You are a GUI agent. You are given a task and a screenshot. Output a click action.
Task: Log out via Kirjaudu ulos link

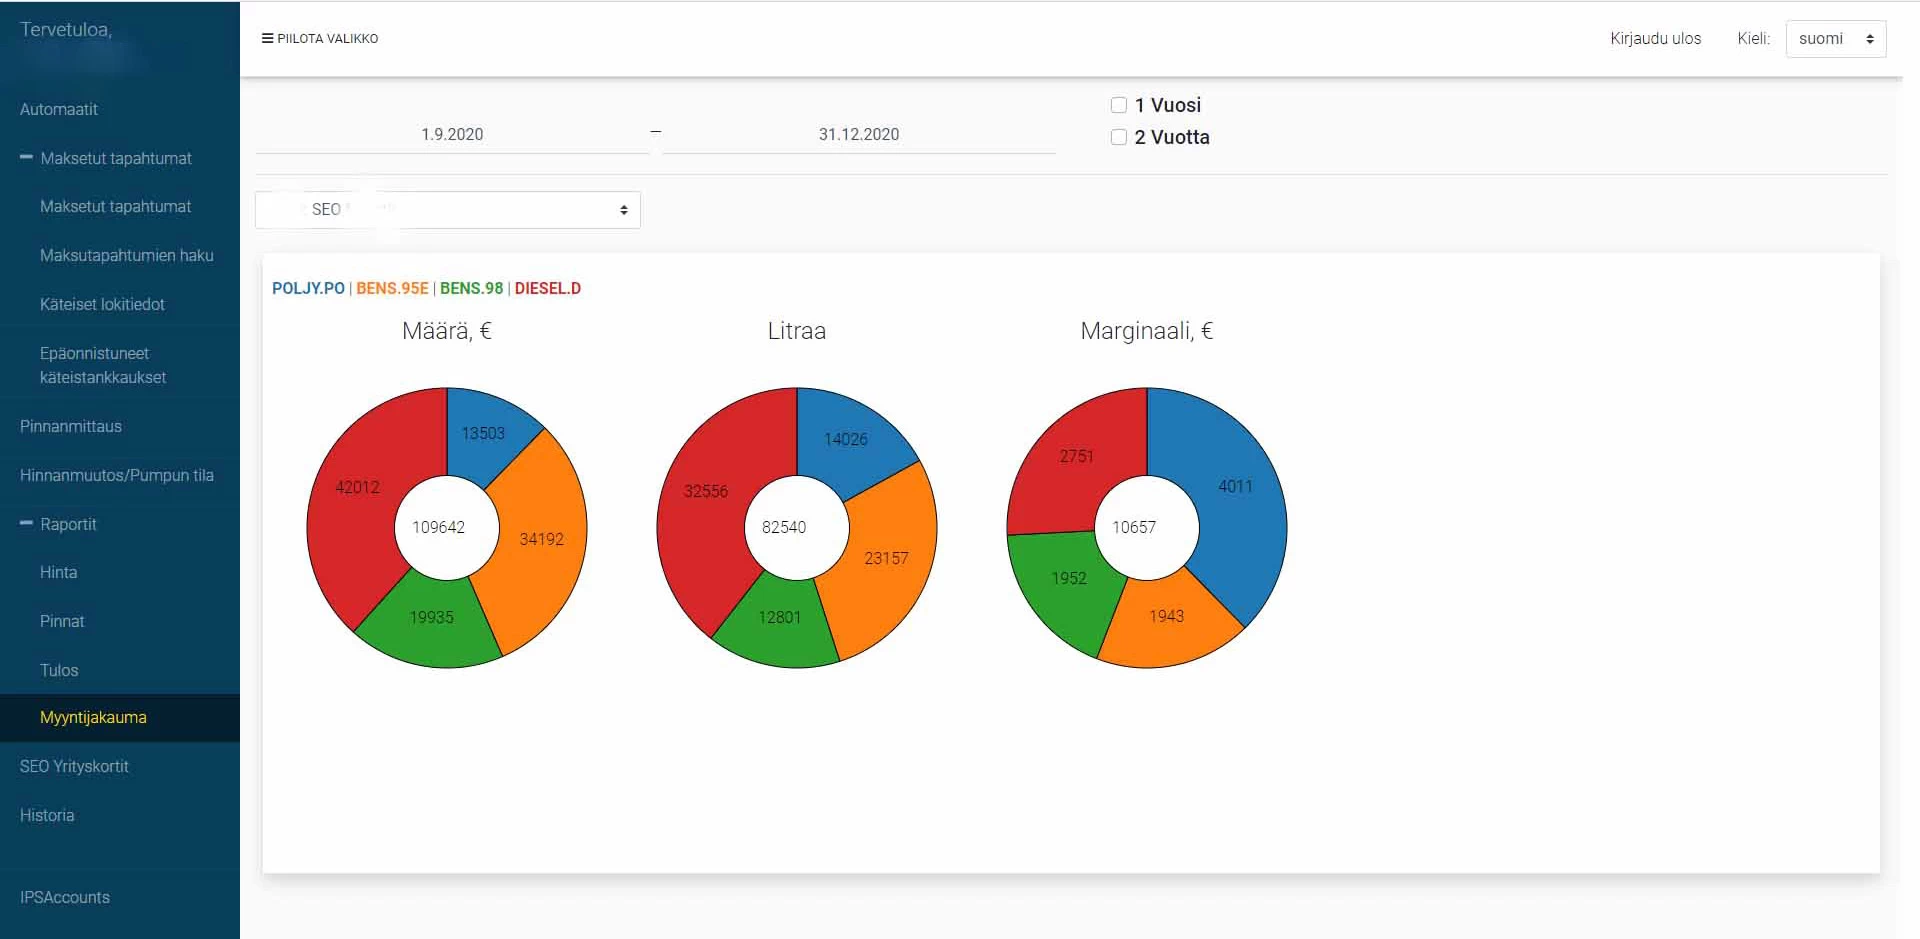[x=1655, y=39]
